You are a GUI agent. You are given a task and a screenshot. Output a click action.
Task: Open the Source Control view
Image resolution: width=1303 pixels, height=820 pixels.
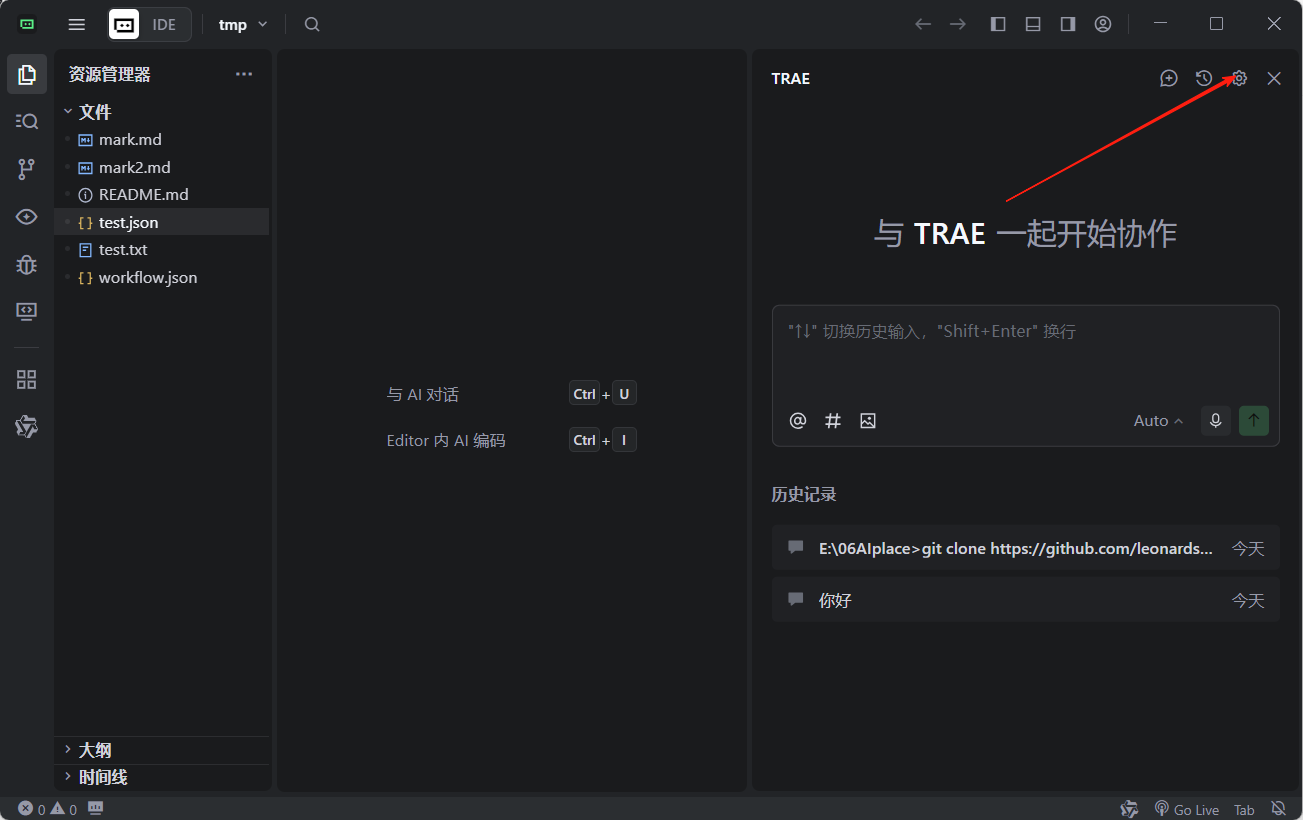click(x=27, y=169)
